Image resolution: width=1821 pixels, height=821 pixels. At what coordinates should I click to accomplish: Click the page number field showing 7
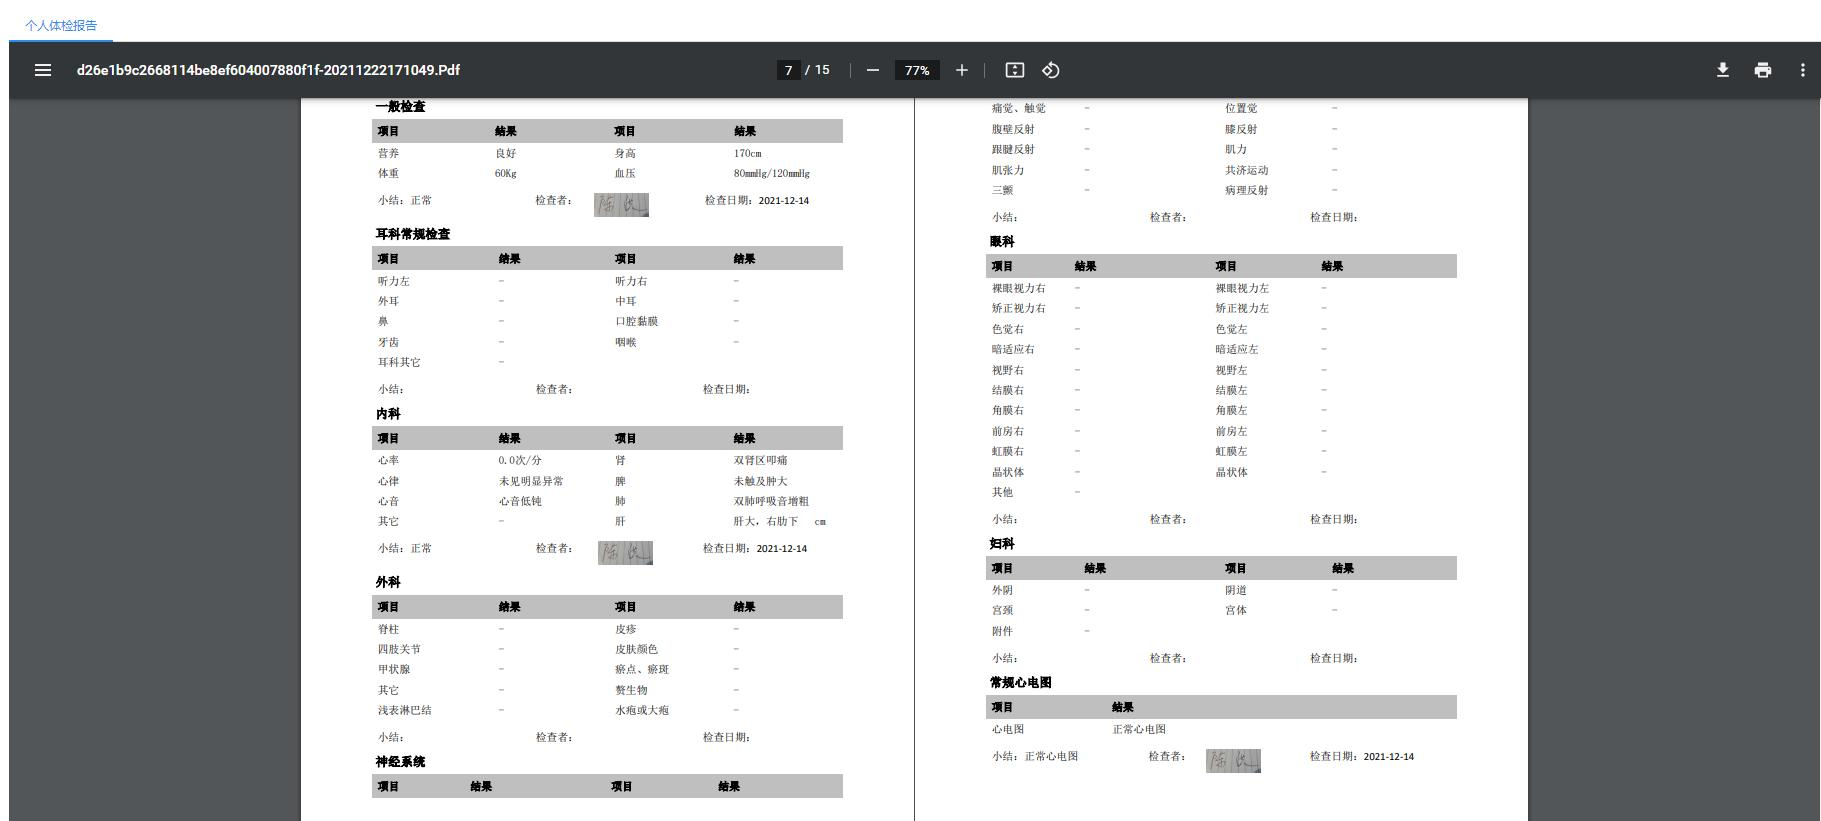[x=788, y=70]
